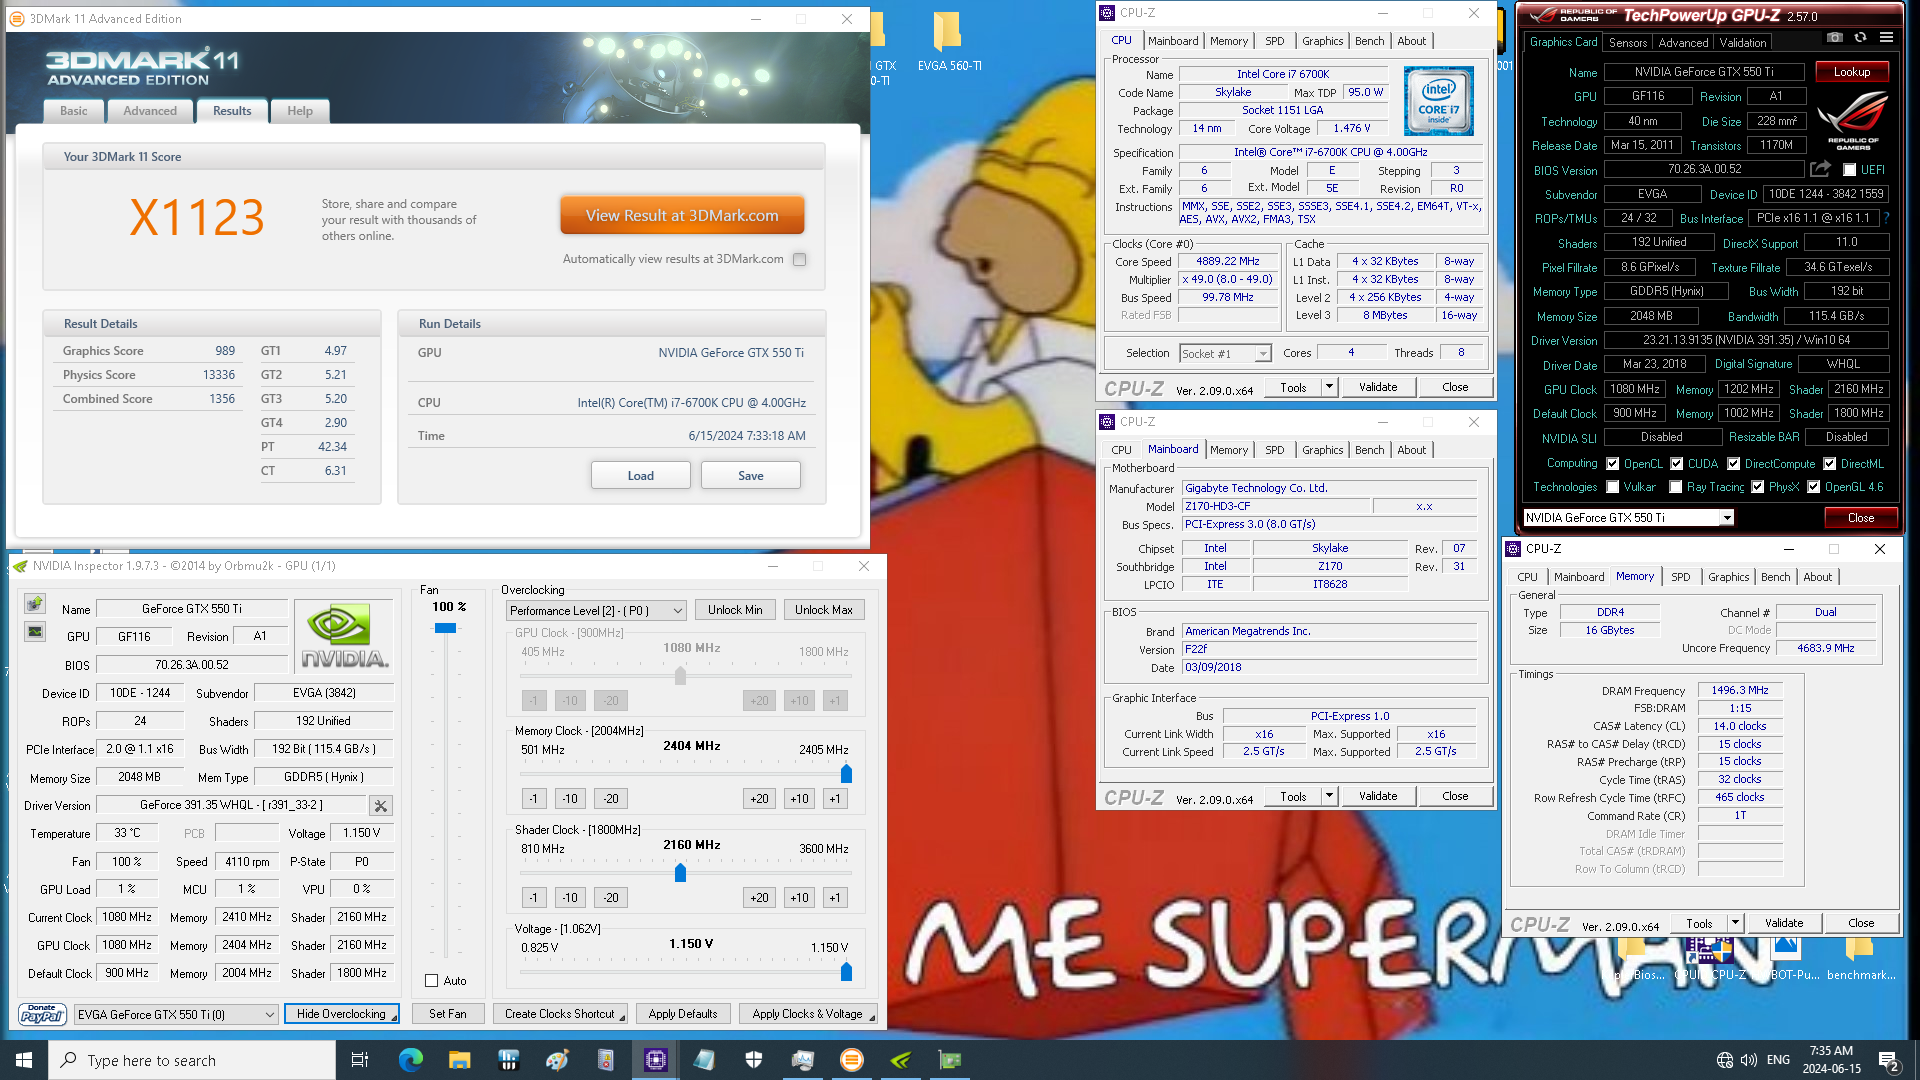Click the NVIDIA logo in Inspector
The image size is (1920, 1080).
pos(344,636)
